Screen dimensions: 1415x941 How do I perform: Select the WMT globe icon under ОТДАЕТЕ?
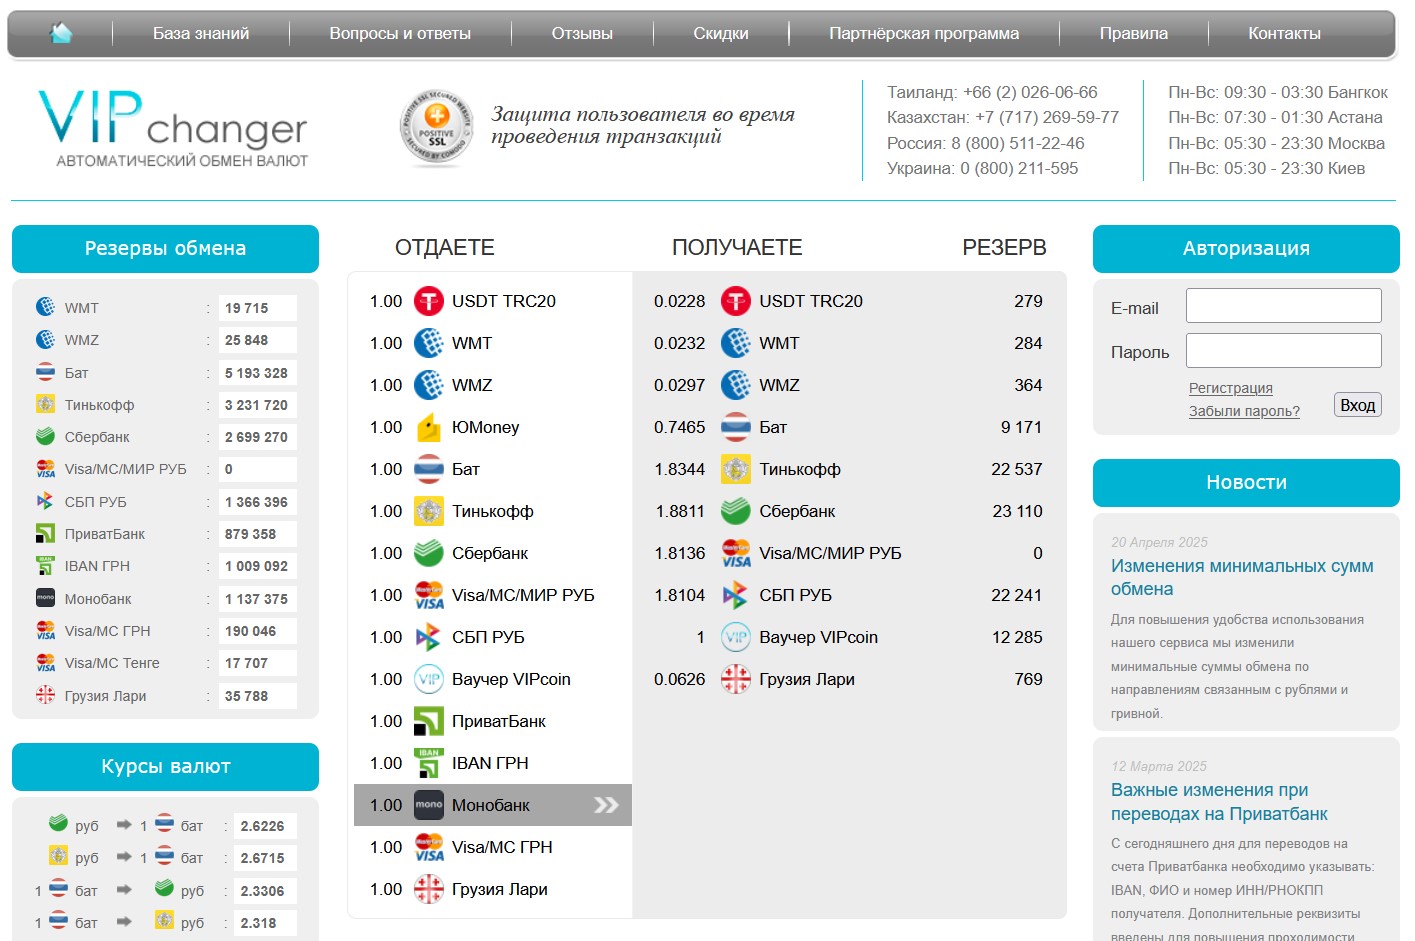pos(429,343)
